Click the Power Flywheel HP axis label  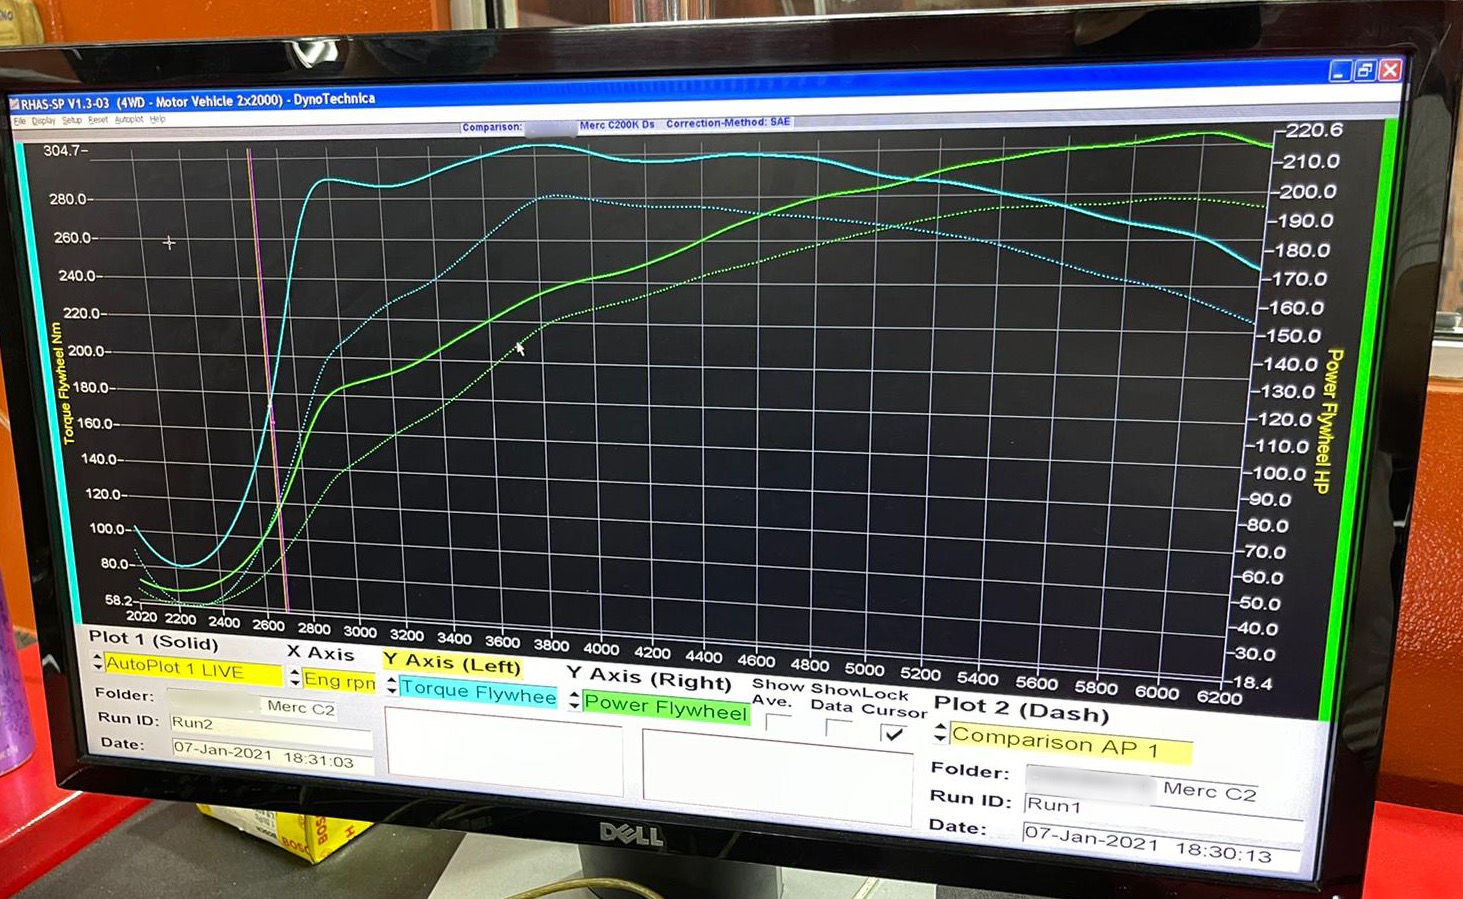[1328, 421]
